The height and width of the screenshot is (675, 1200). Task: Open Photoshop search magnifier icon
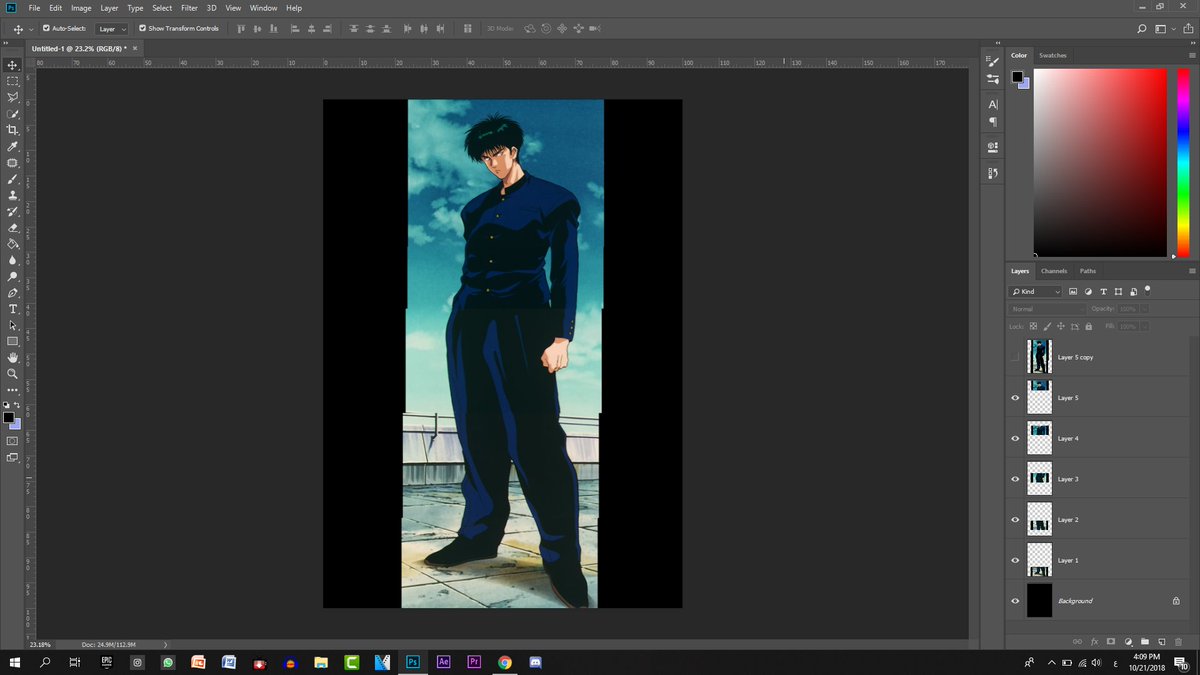(x=1142, y=29)
